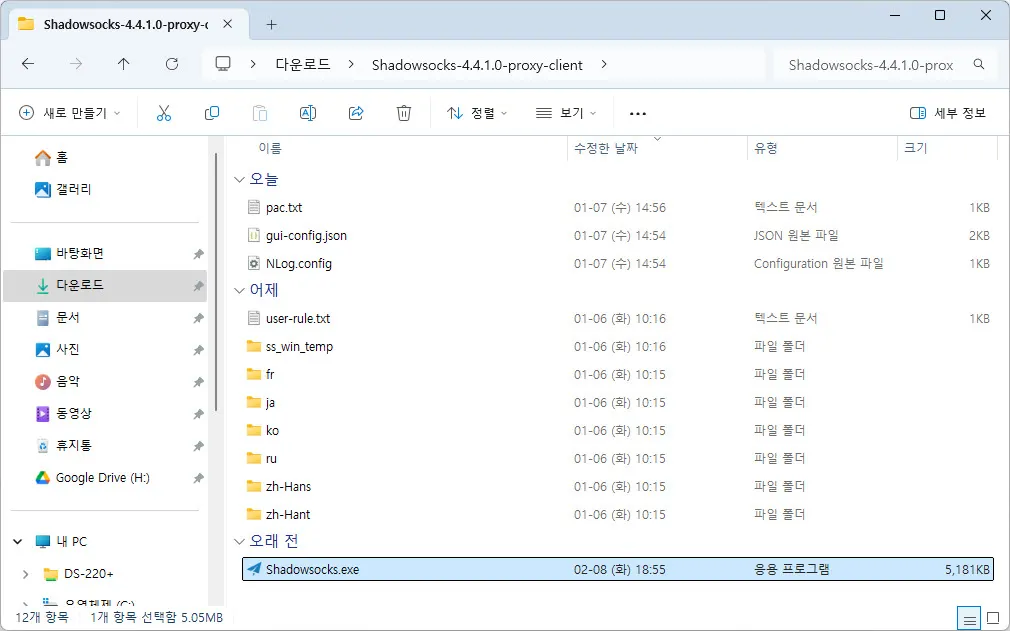Switch to details view icon in status bar
The height and width of the screenshot is (631, 1010).
pos(969,619)
